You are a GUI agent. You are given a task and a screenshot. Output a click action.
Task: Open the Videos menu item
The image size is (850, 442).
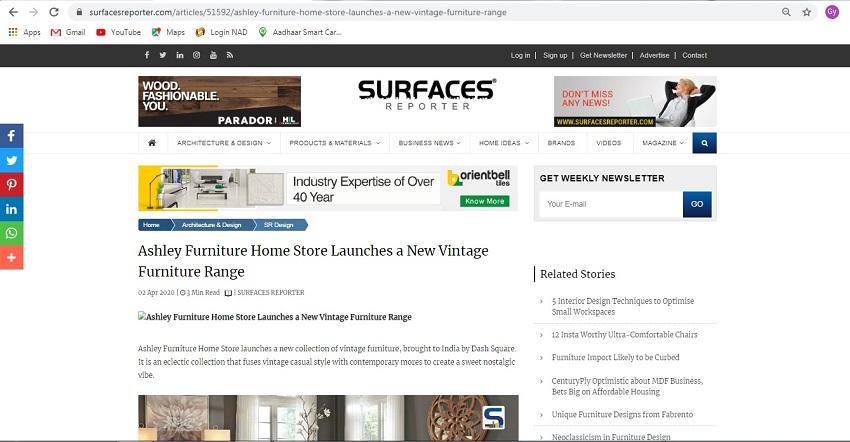[x=609, y=143]
